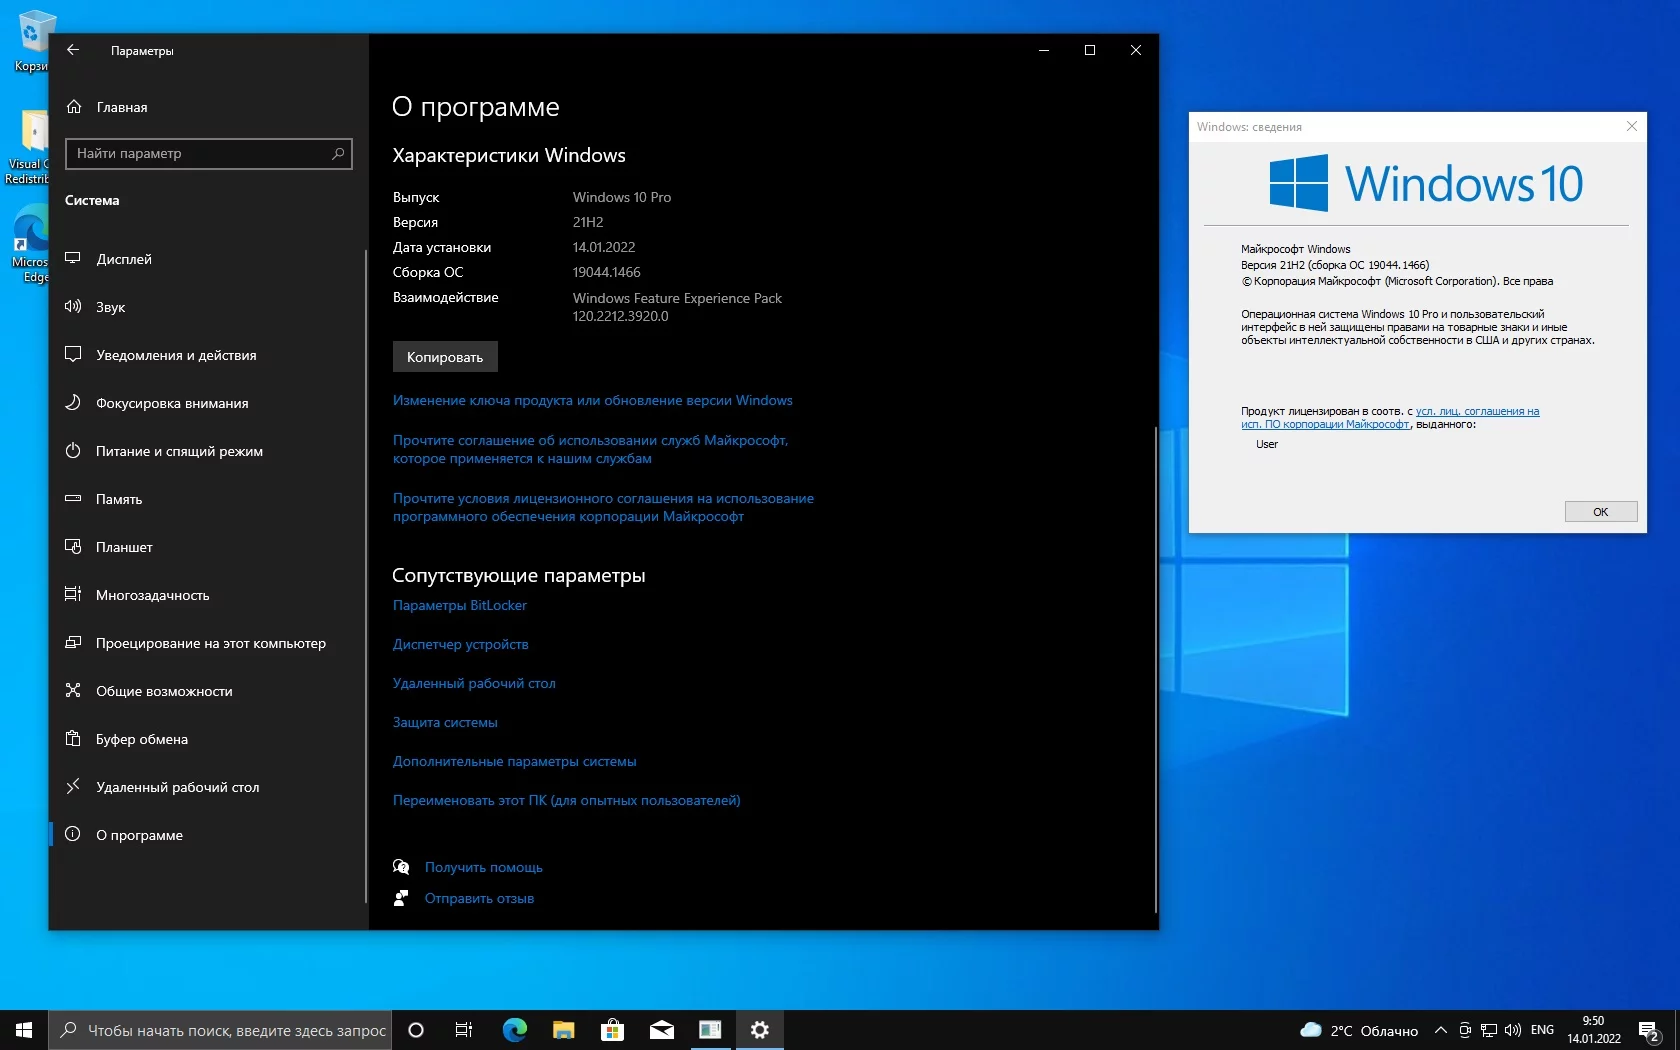Open Главная home page in settings

pos(121,107)
